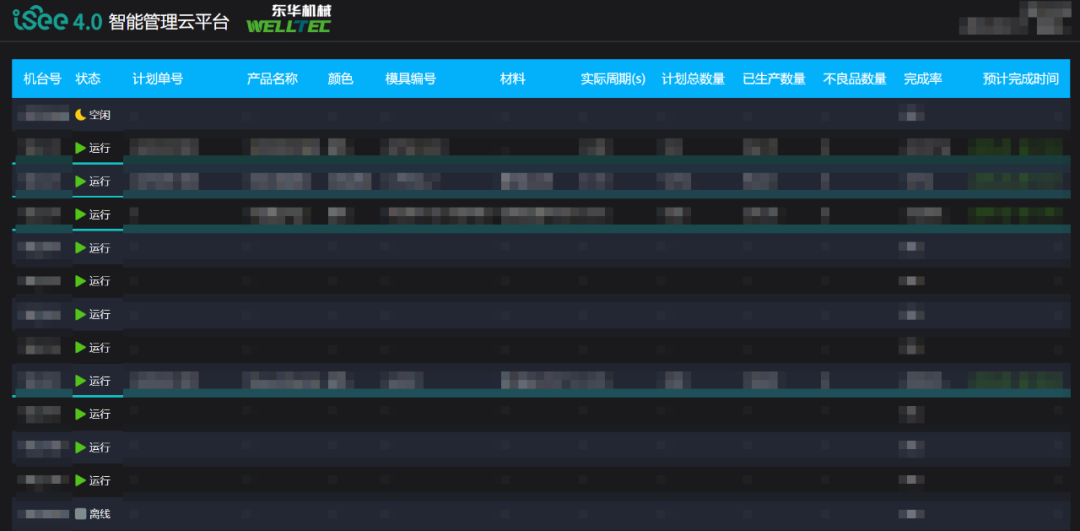Click the 智能管理云平台 platform title
This screenshot has height=531, width=1080.
169,21
